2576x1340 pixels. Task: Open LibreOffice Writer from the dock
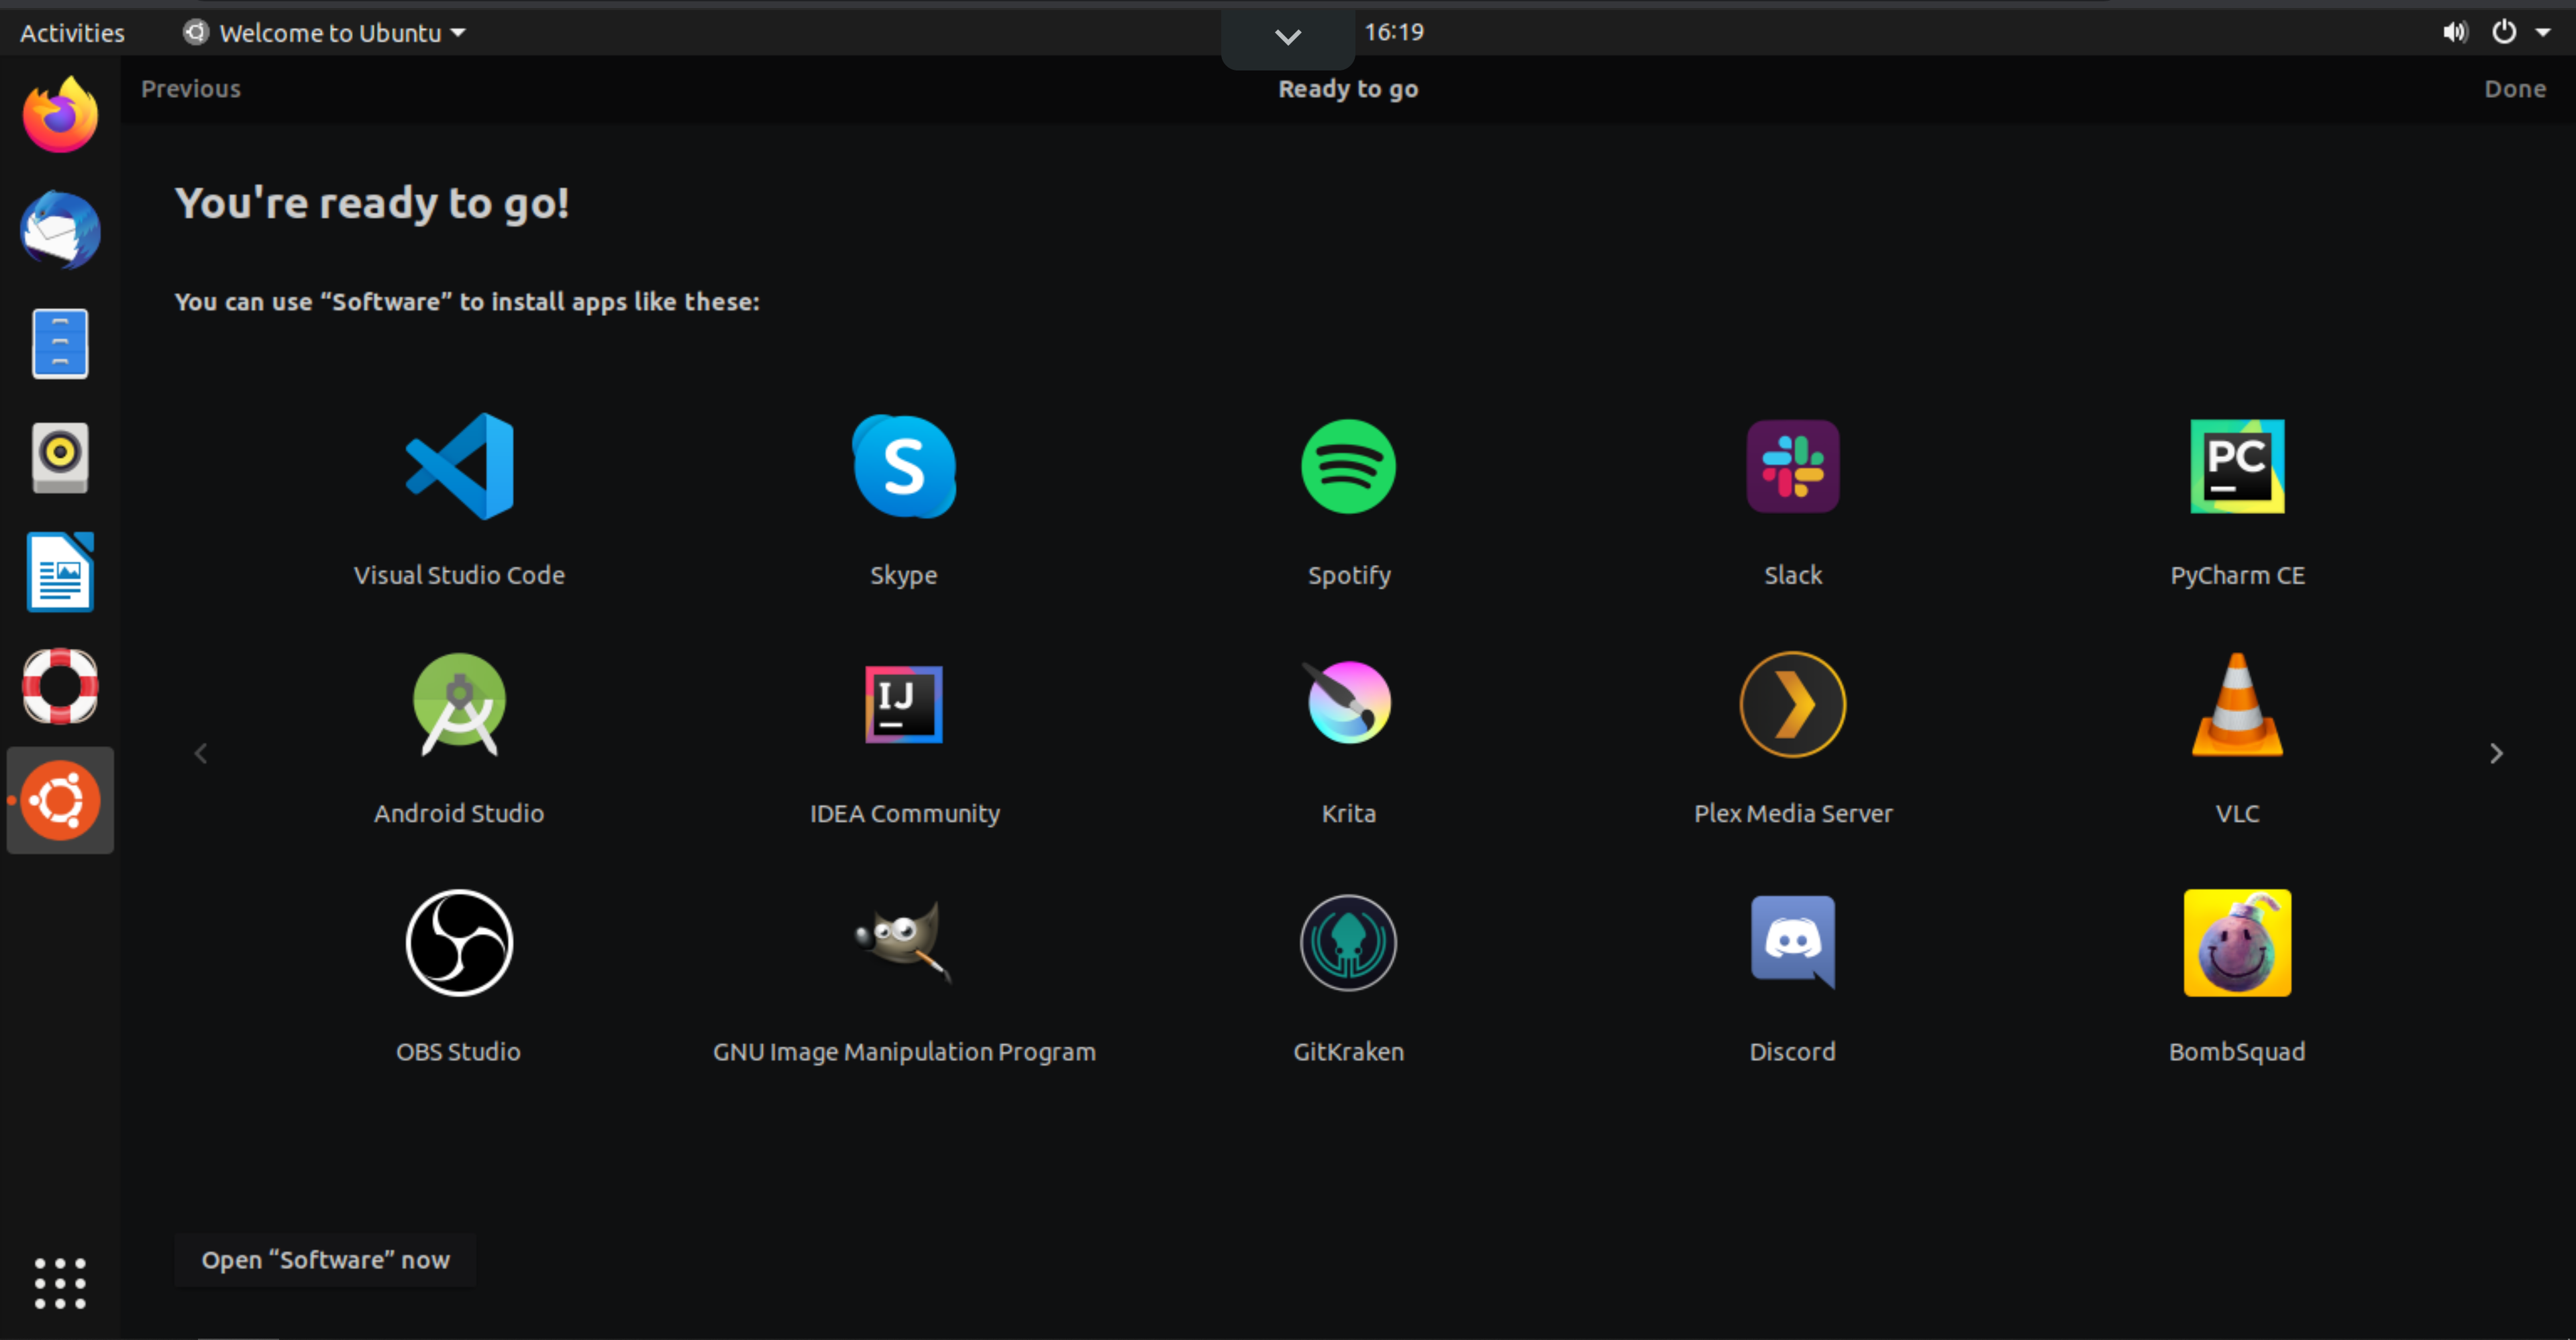(60, 572)
